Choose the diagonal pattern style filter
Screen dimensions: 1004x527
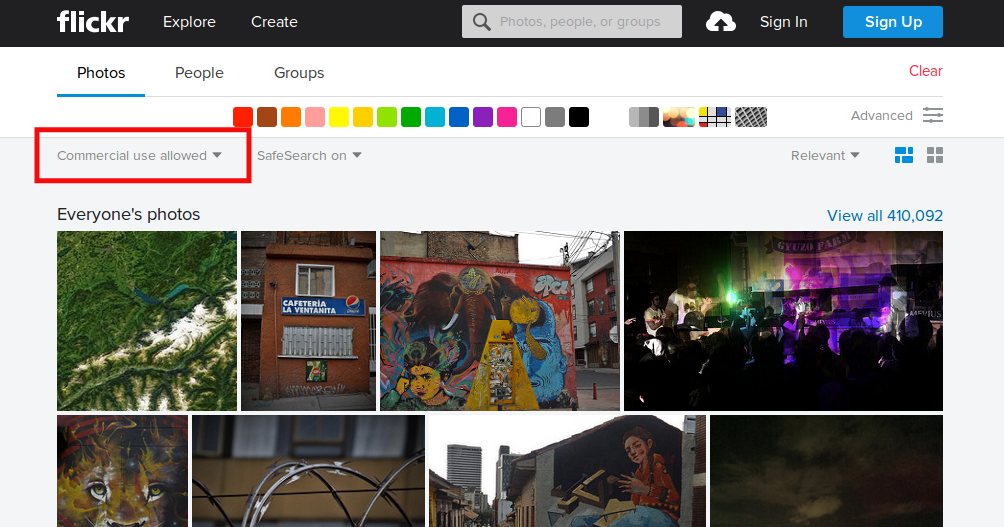(x=750, y=117)
